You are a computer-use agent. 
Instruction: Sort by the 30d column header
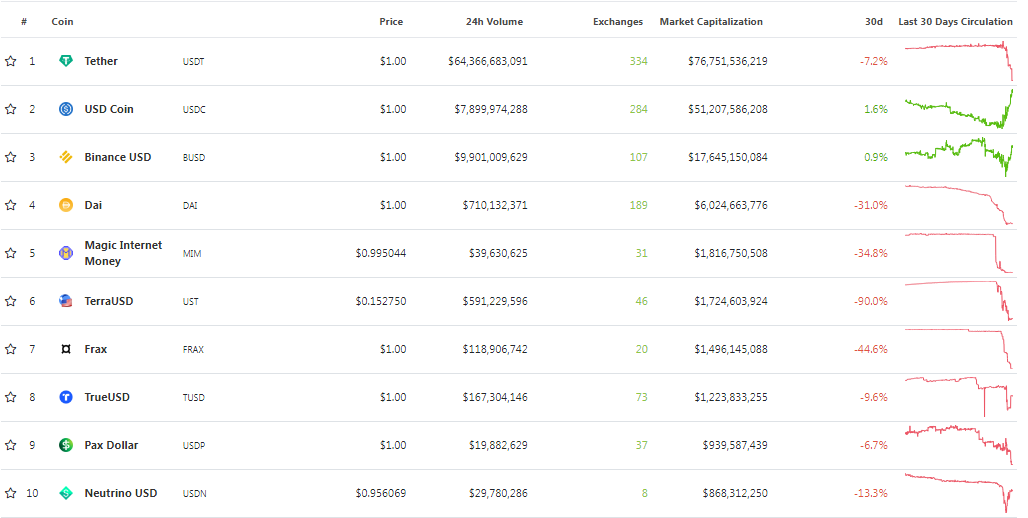click(x=874, y=22)
